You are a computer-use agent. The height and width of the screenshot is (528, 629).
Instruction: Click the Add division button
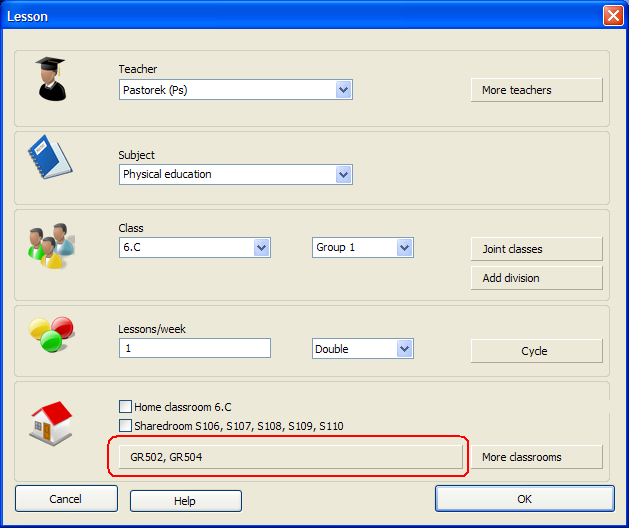coord(536,278)
